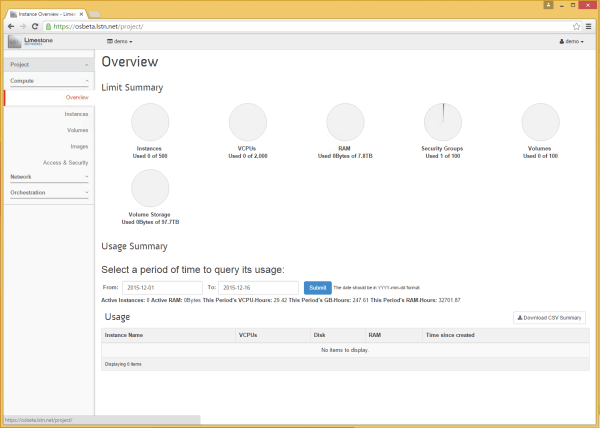The image size is (600, 428).
Task: Click the browser back arrow
Action: pyautogui.click(x=11, y=26)
